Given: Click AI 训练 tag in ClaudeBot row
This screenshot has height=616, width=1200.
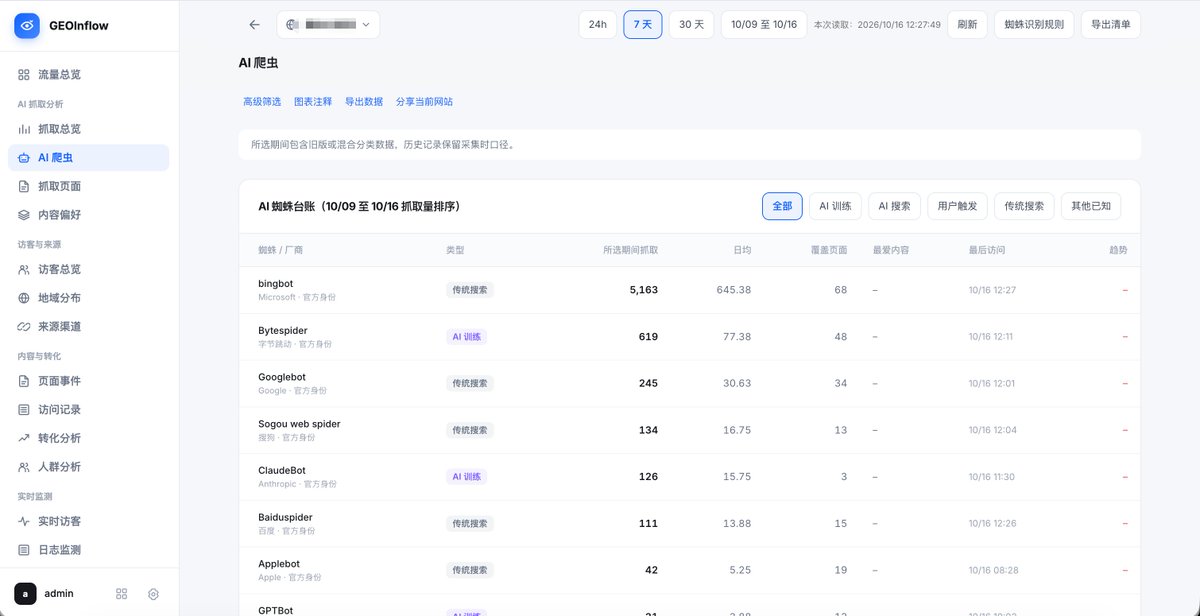Looking at the screenshot, I should click(466, 477).
